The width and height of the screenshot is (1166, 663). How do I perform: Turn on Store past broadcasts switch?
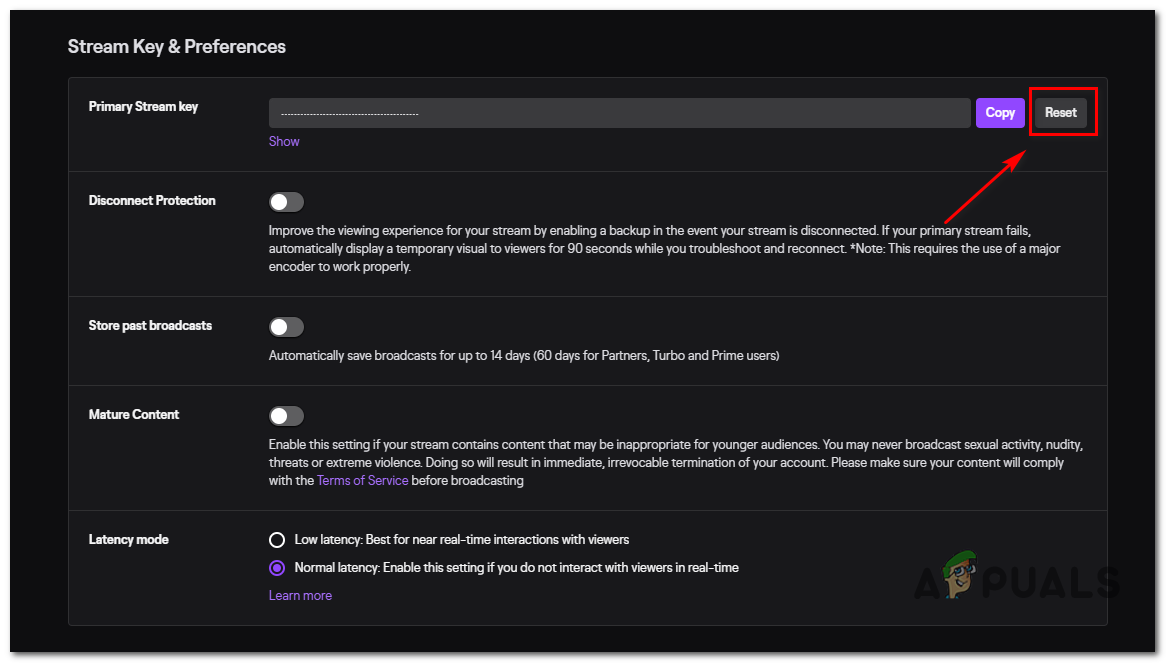[x=286, y=327]
